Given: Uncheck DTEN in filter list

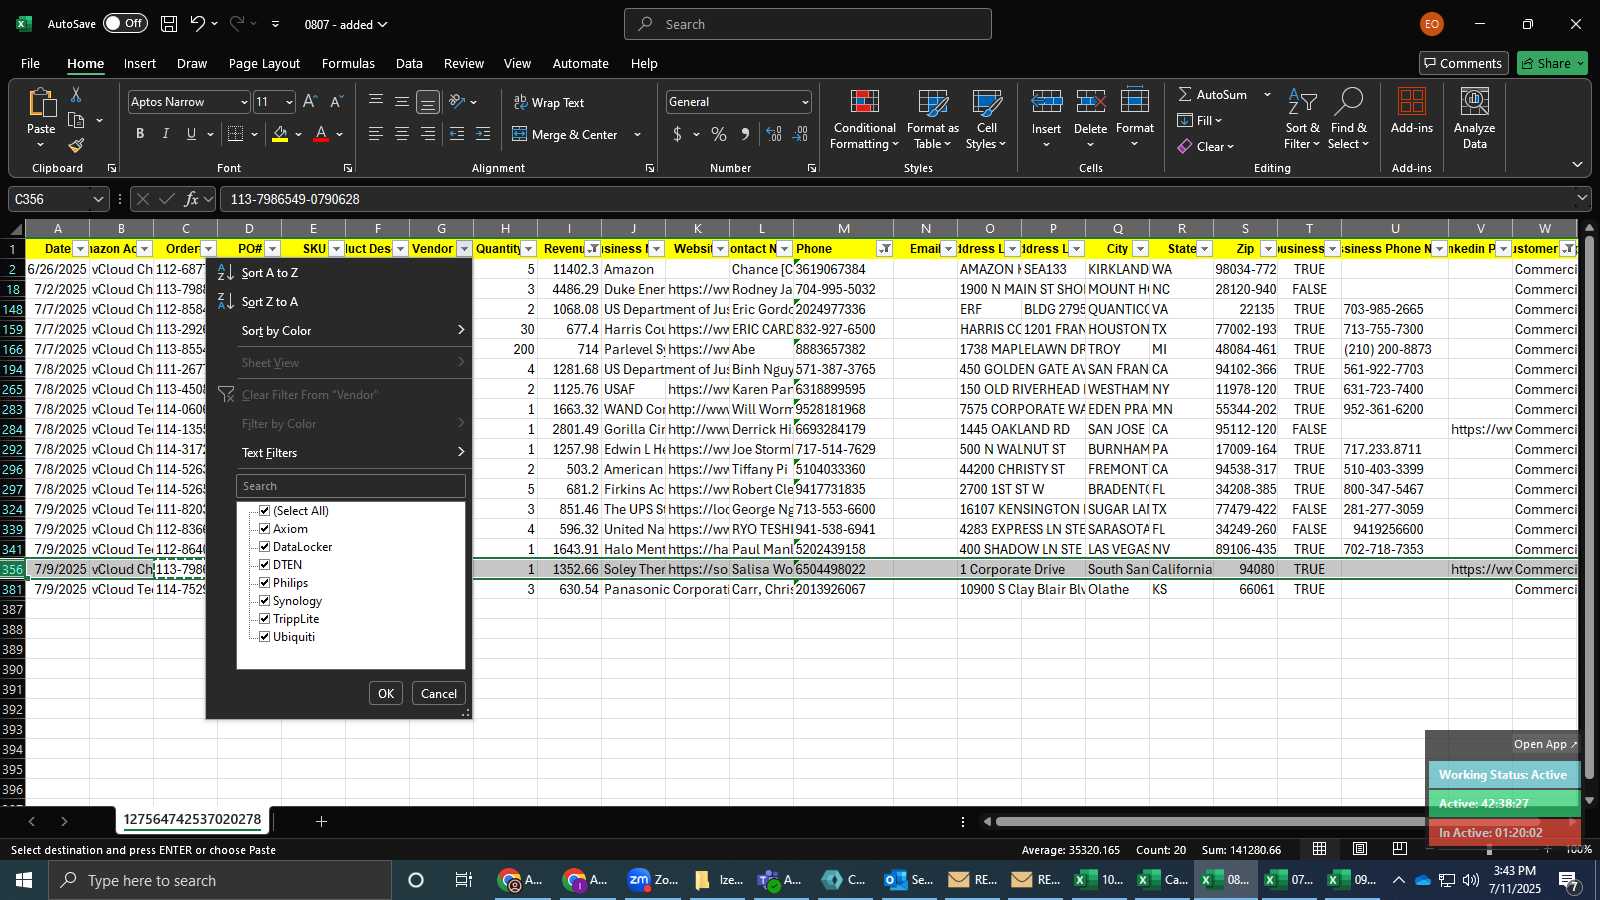Looking at the screenshot, I should [265, 565].
